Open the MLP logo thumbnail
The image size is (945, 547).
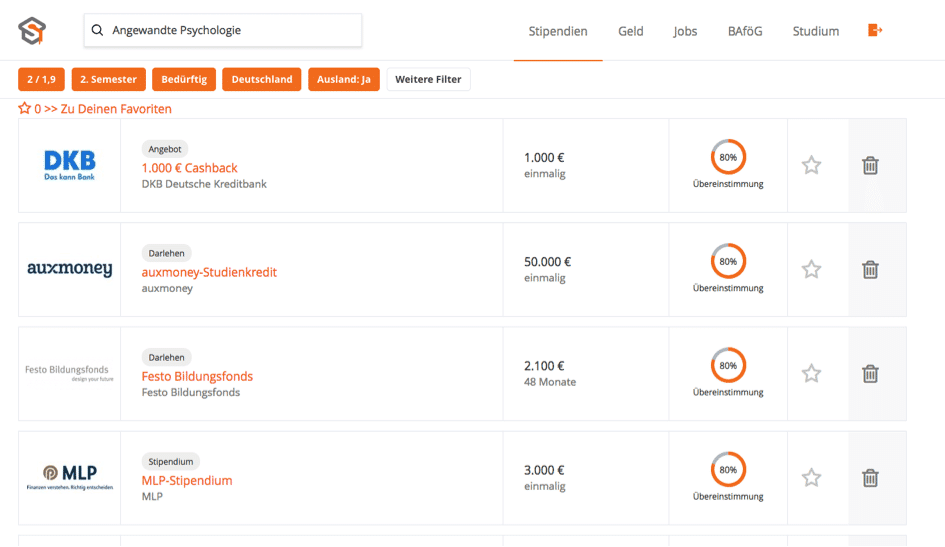pos(69,477)
